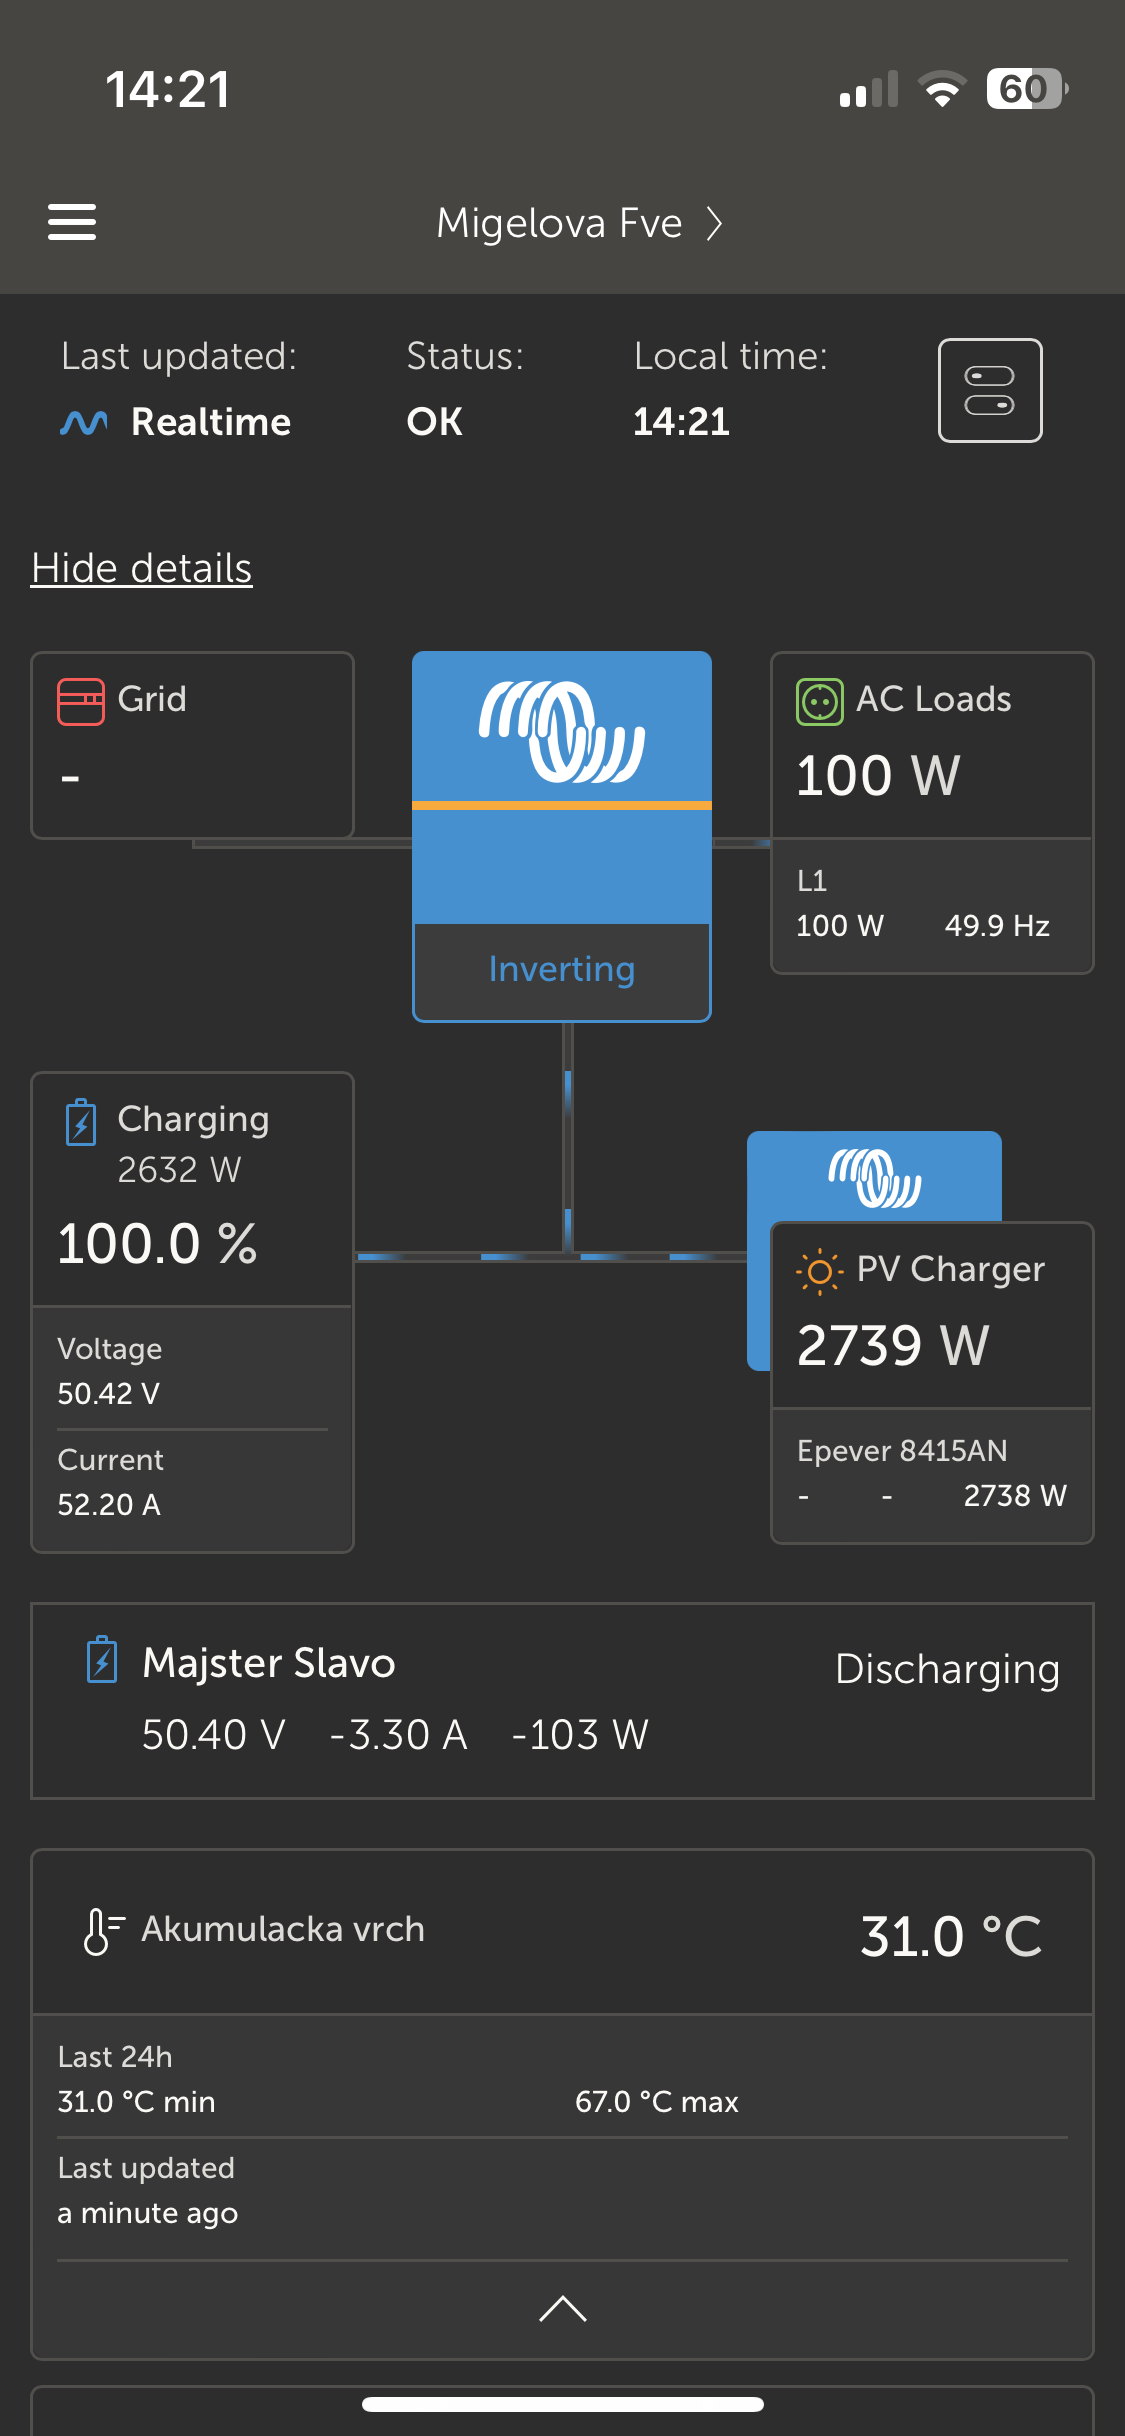Tap the Majster Slavo battery icon

(102, 1660)
